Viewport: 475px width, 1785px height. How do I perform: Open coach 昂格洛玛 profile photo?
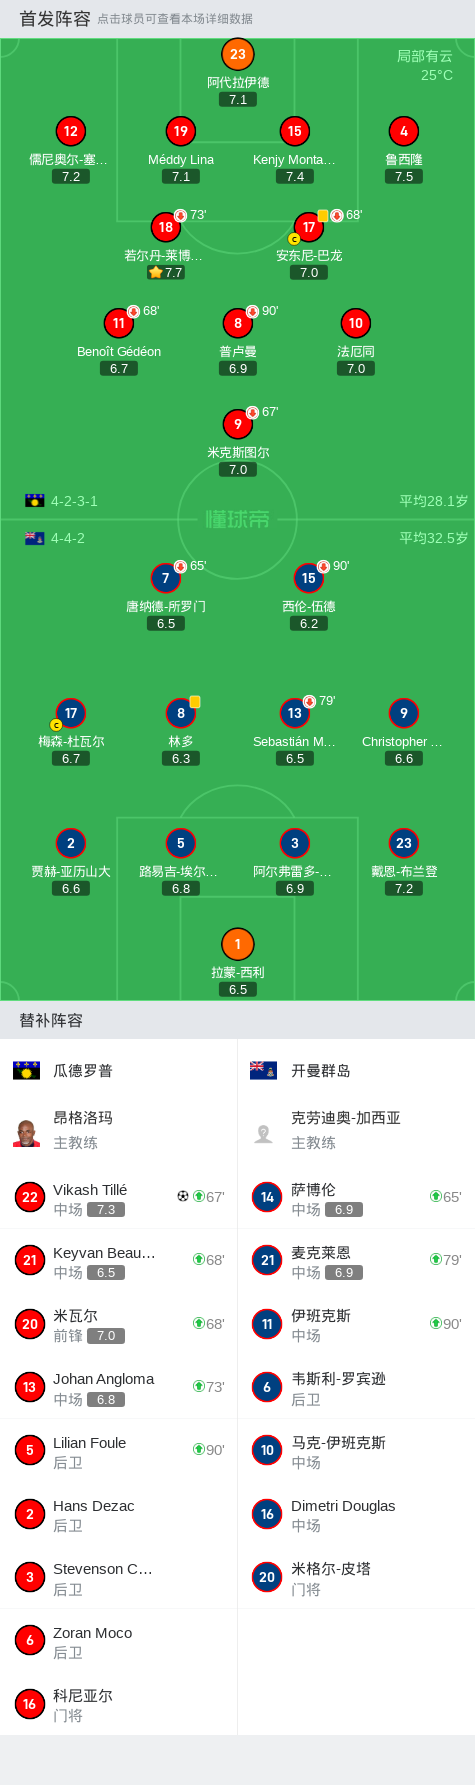[27, 1131]
